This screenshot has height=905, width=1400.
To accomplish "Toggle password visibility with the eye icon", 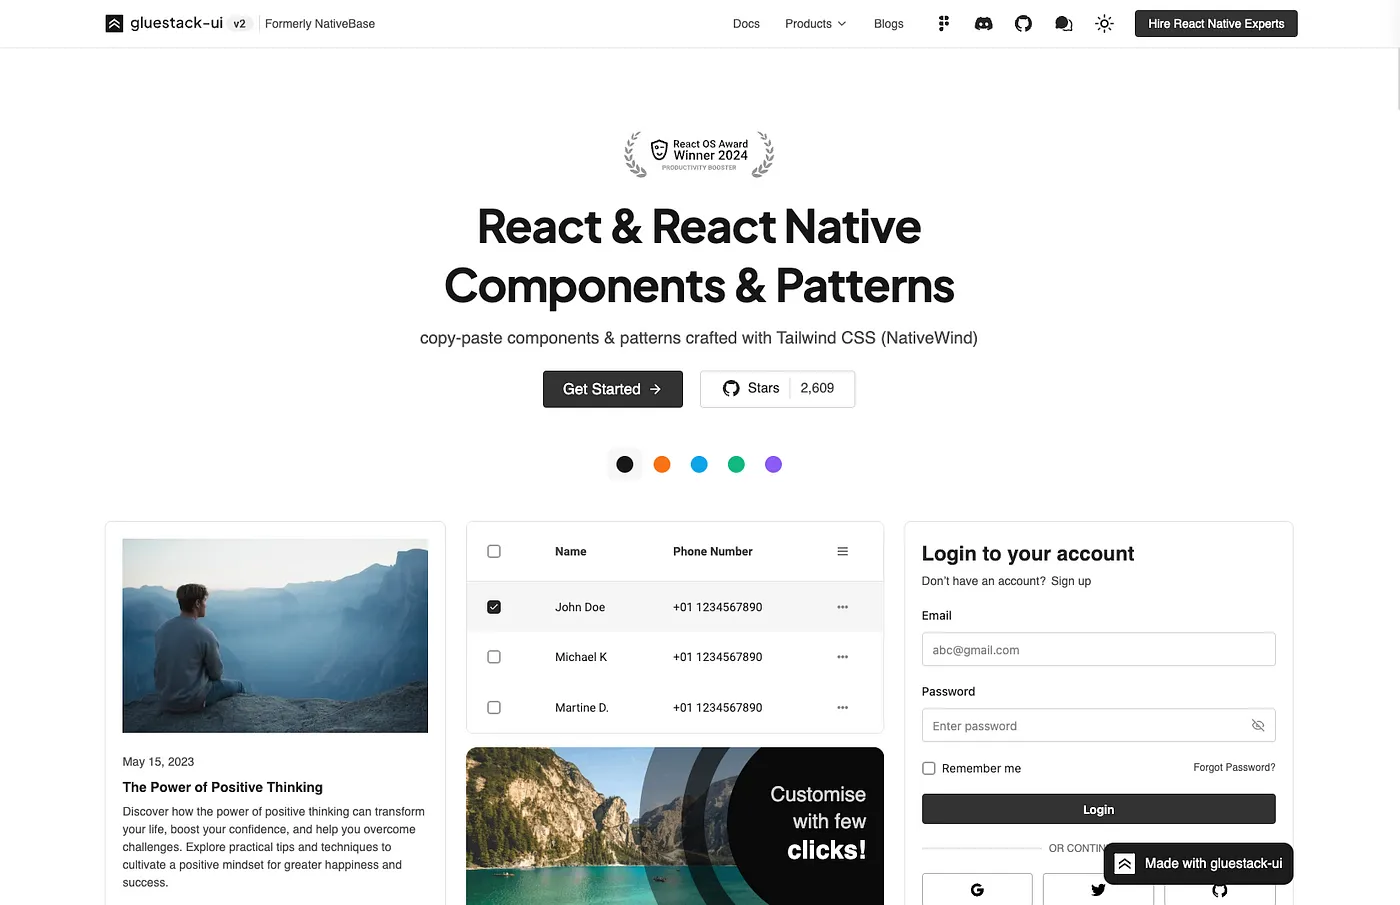I will (1257, 725).
